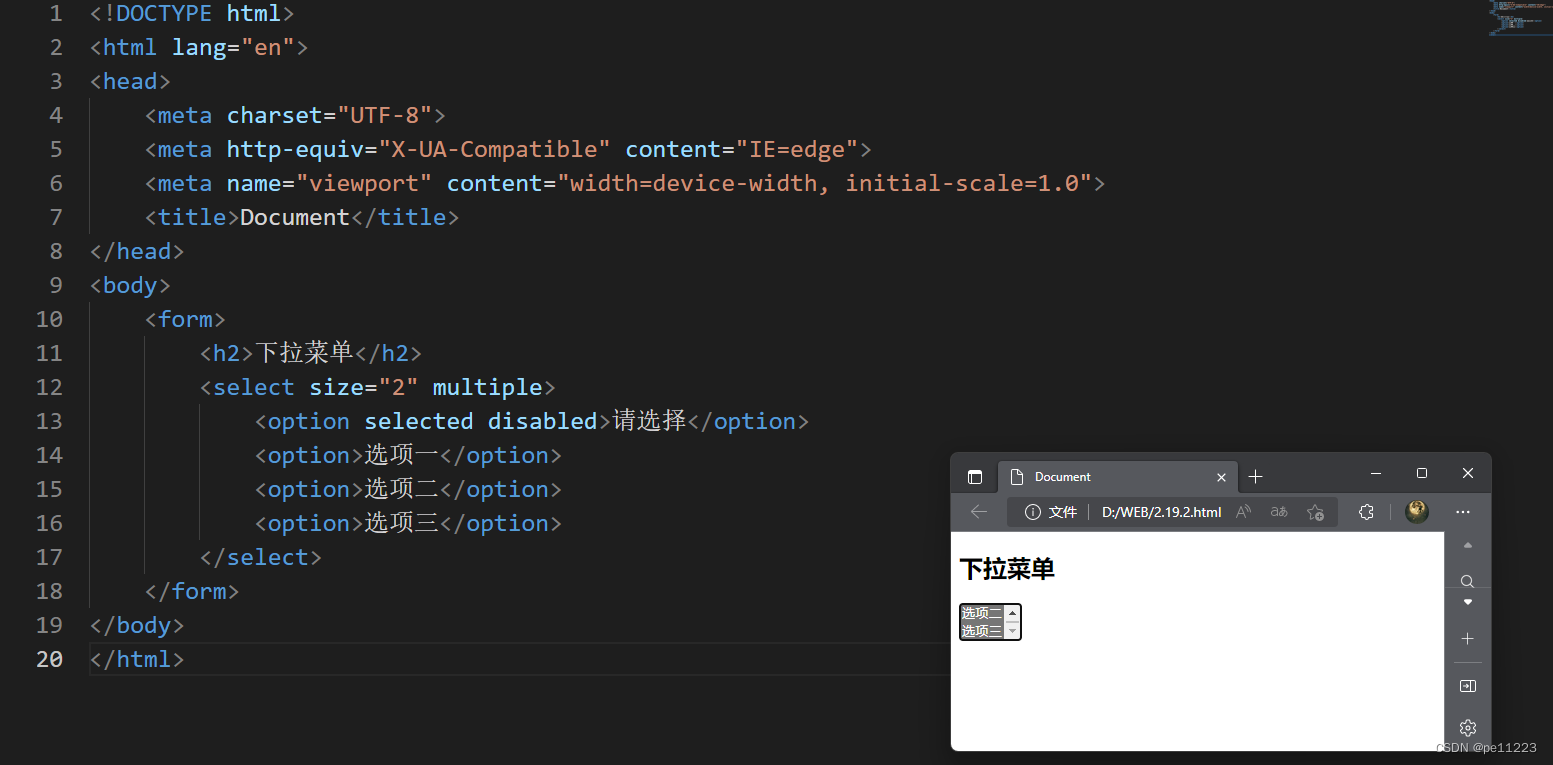The image size is (1553, 765).
Task: Click "width=device-width, initial-scale=1.0" string
Action: pos(824,184)
